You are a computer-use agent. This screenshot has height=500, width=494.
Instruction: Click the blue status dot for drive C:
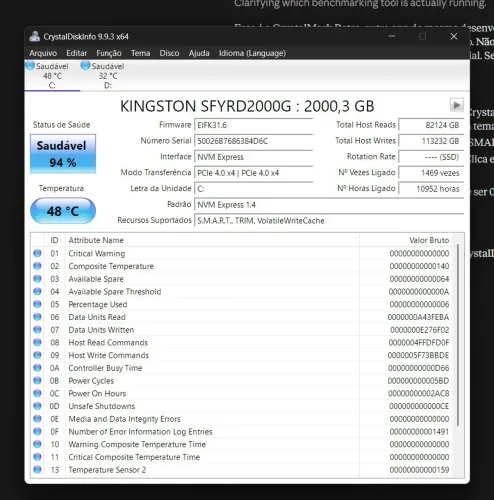30,66
